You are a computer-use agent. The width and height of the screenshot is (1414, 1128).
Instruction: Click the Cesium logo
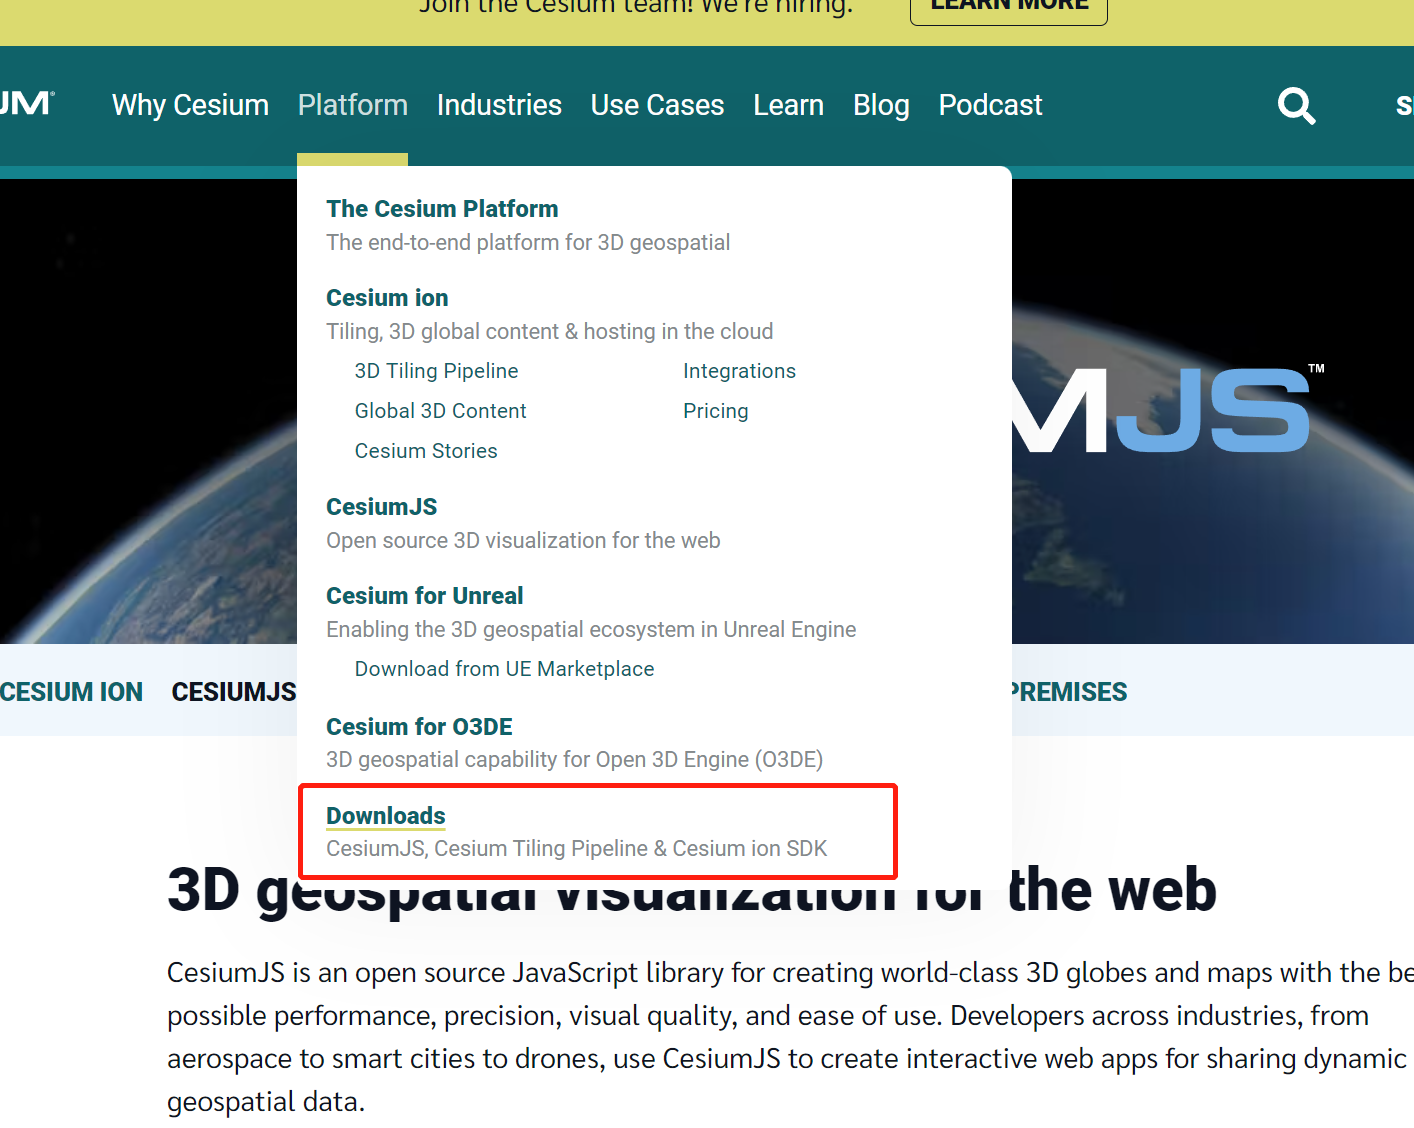27,103
